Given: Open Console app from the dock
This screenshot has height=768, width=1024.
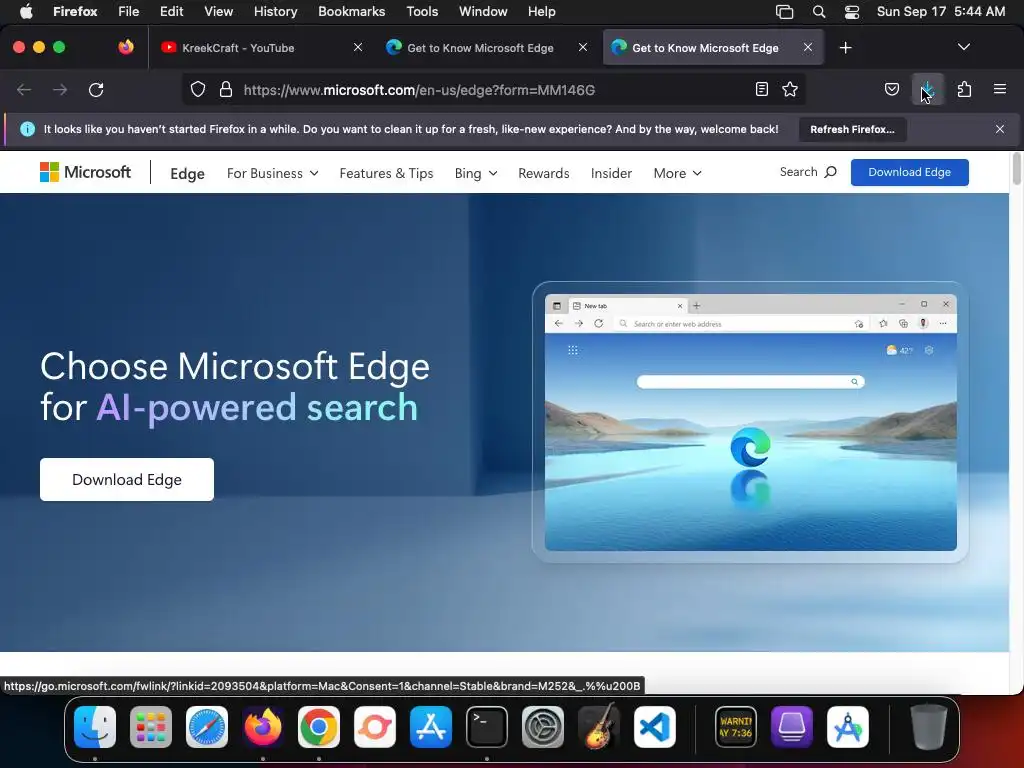Looking at the screenshot, I should point(736,727).
